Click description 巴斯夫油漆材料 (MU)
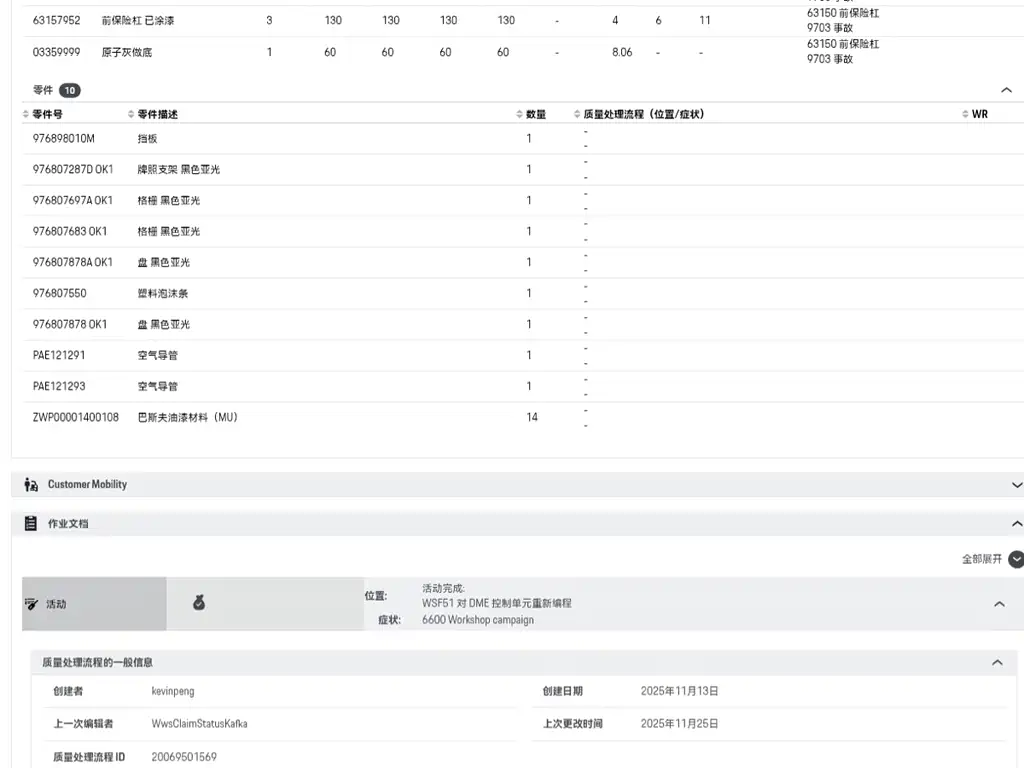1024x768 pixels. (187, 417)
